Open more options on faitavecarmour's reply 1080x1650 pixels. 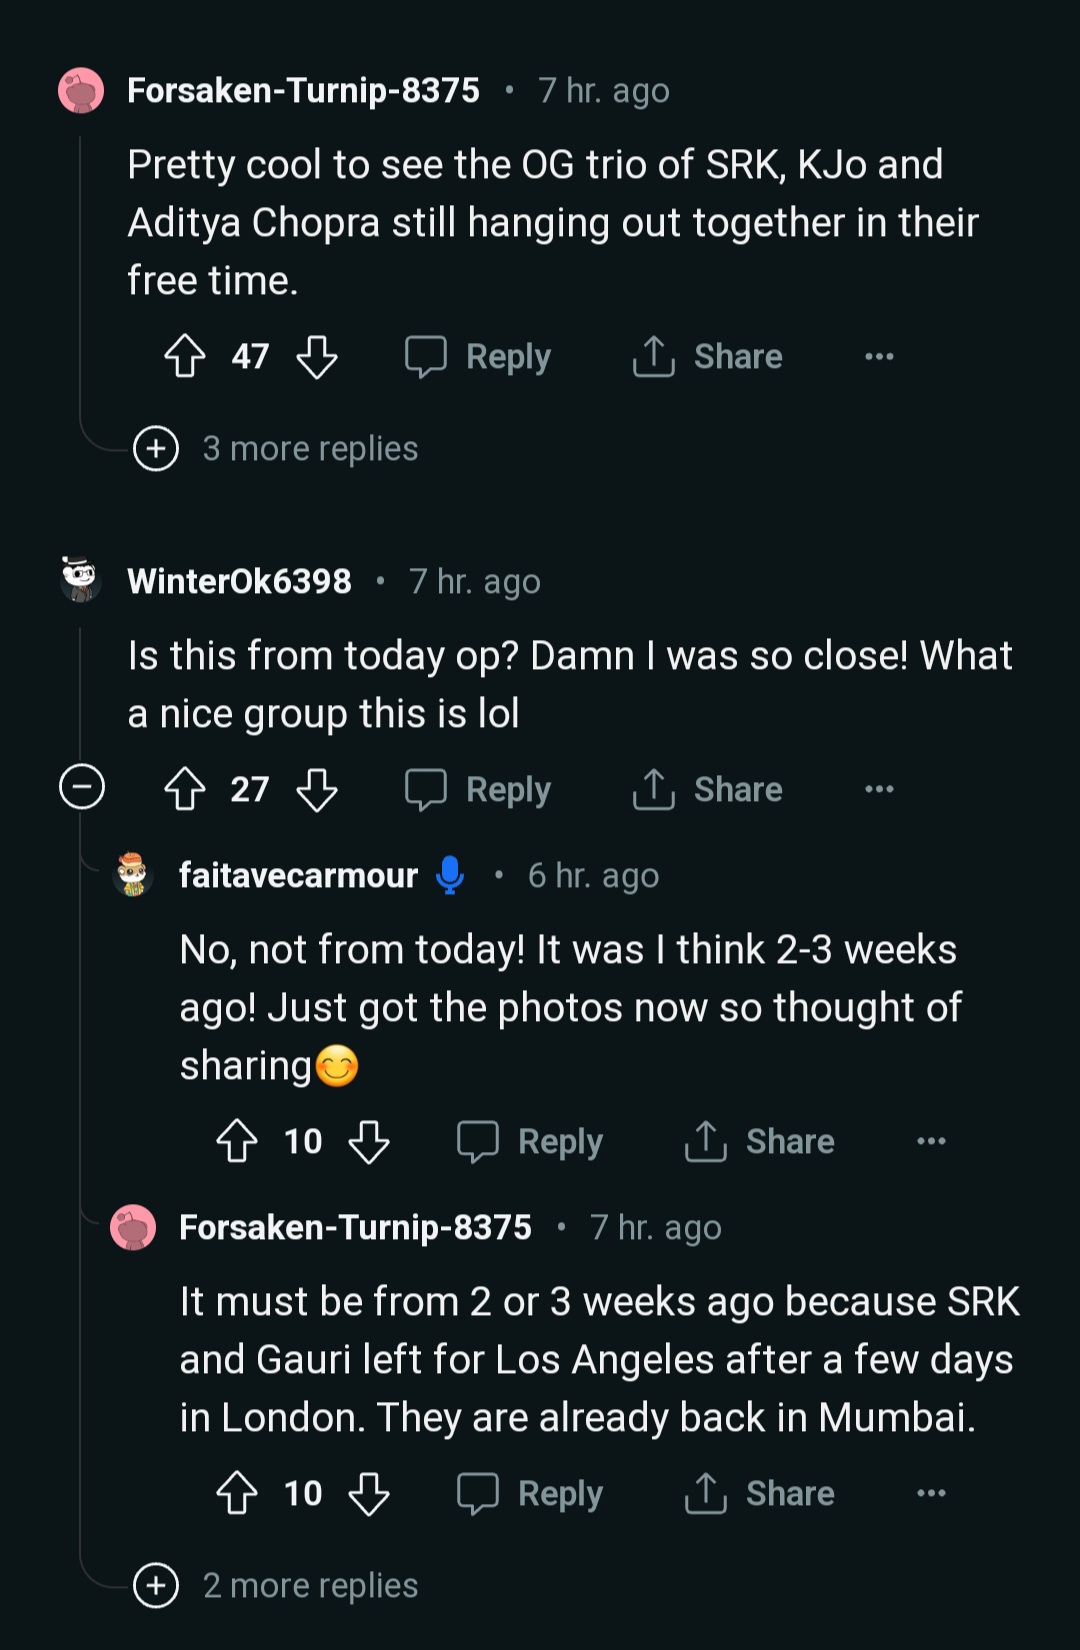(931, 1142)
